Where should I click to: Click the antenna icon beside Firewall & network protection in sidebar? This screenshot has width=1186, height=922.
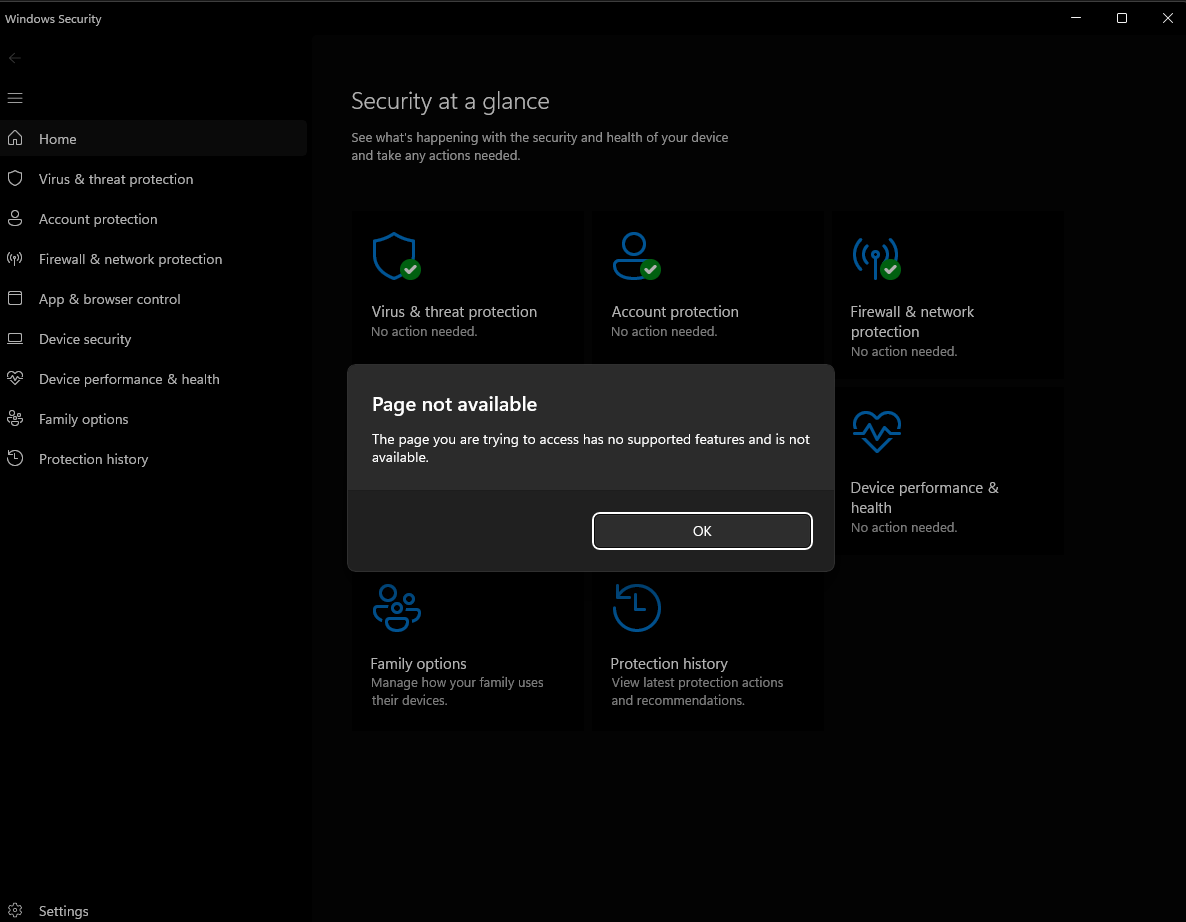point(15,259)
